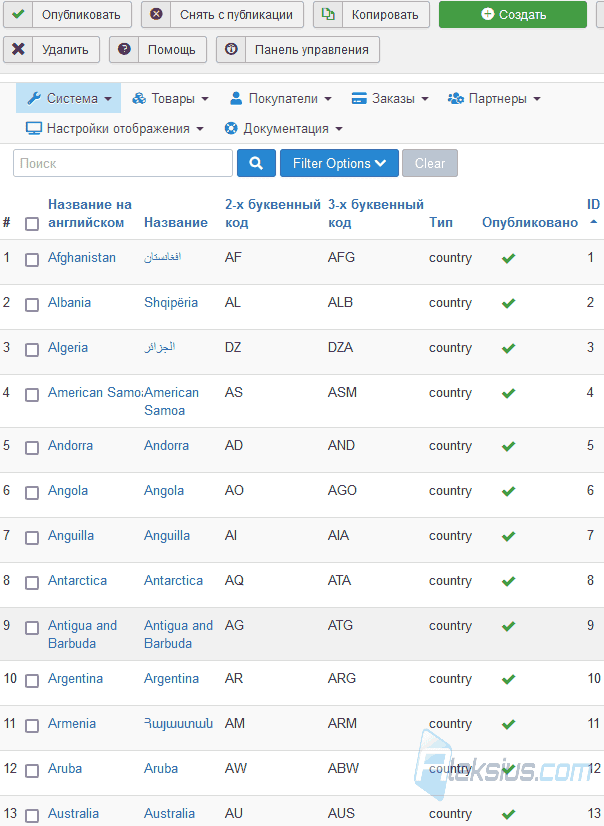Screen dimensions: 604x826
Task: Toggle published status of Angola
Action: coord(508,491)
